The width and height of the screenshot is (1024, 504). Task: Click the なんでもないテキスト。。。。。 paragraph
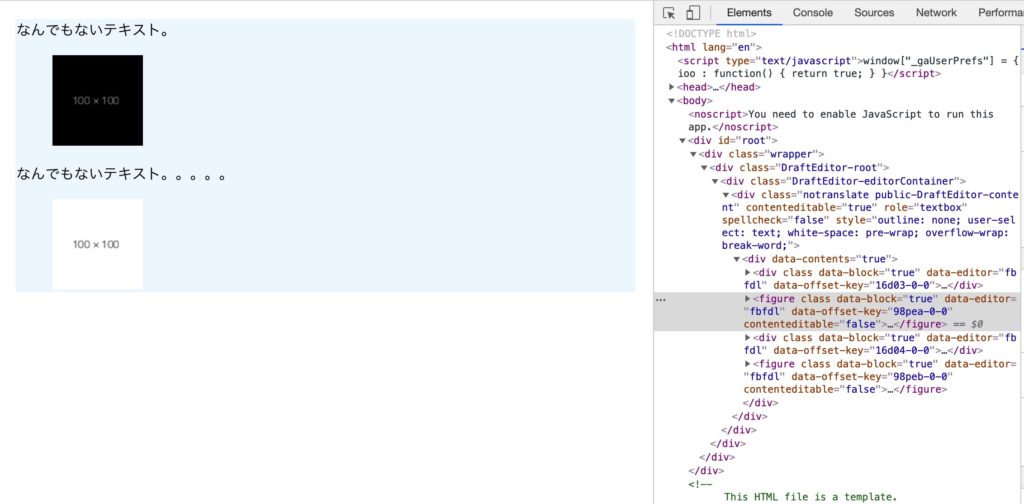[121, 174]
